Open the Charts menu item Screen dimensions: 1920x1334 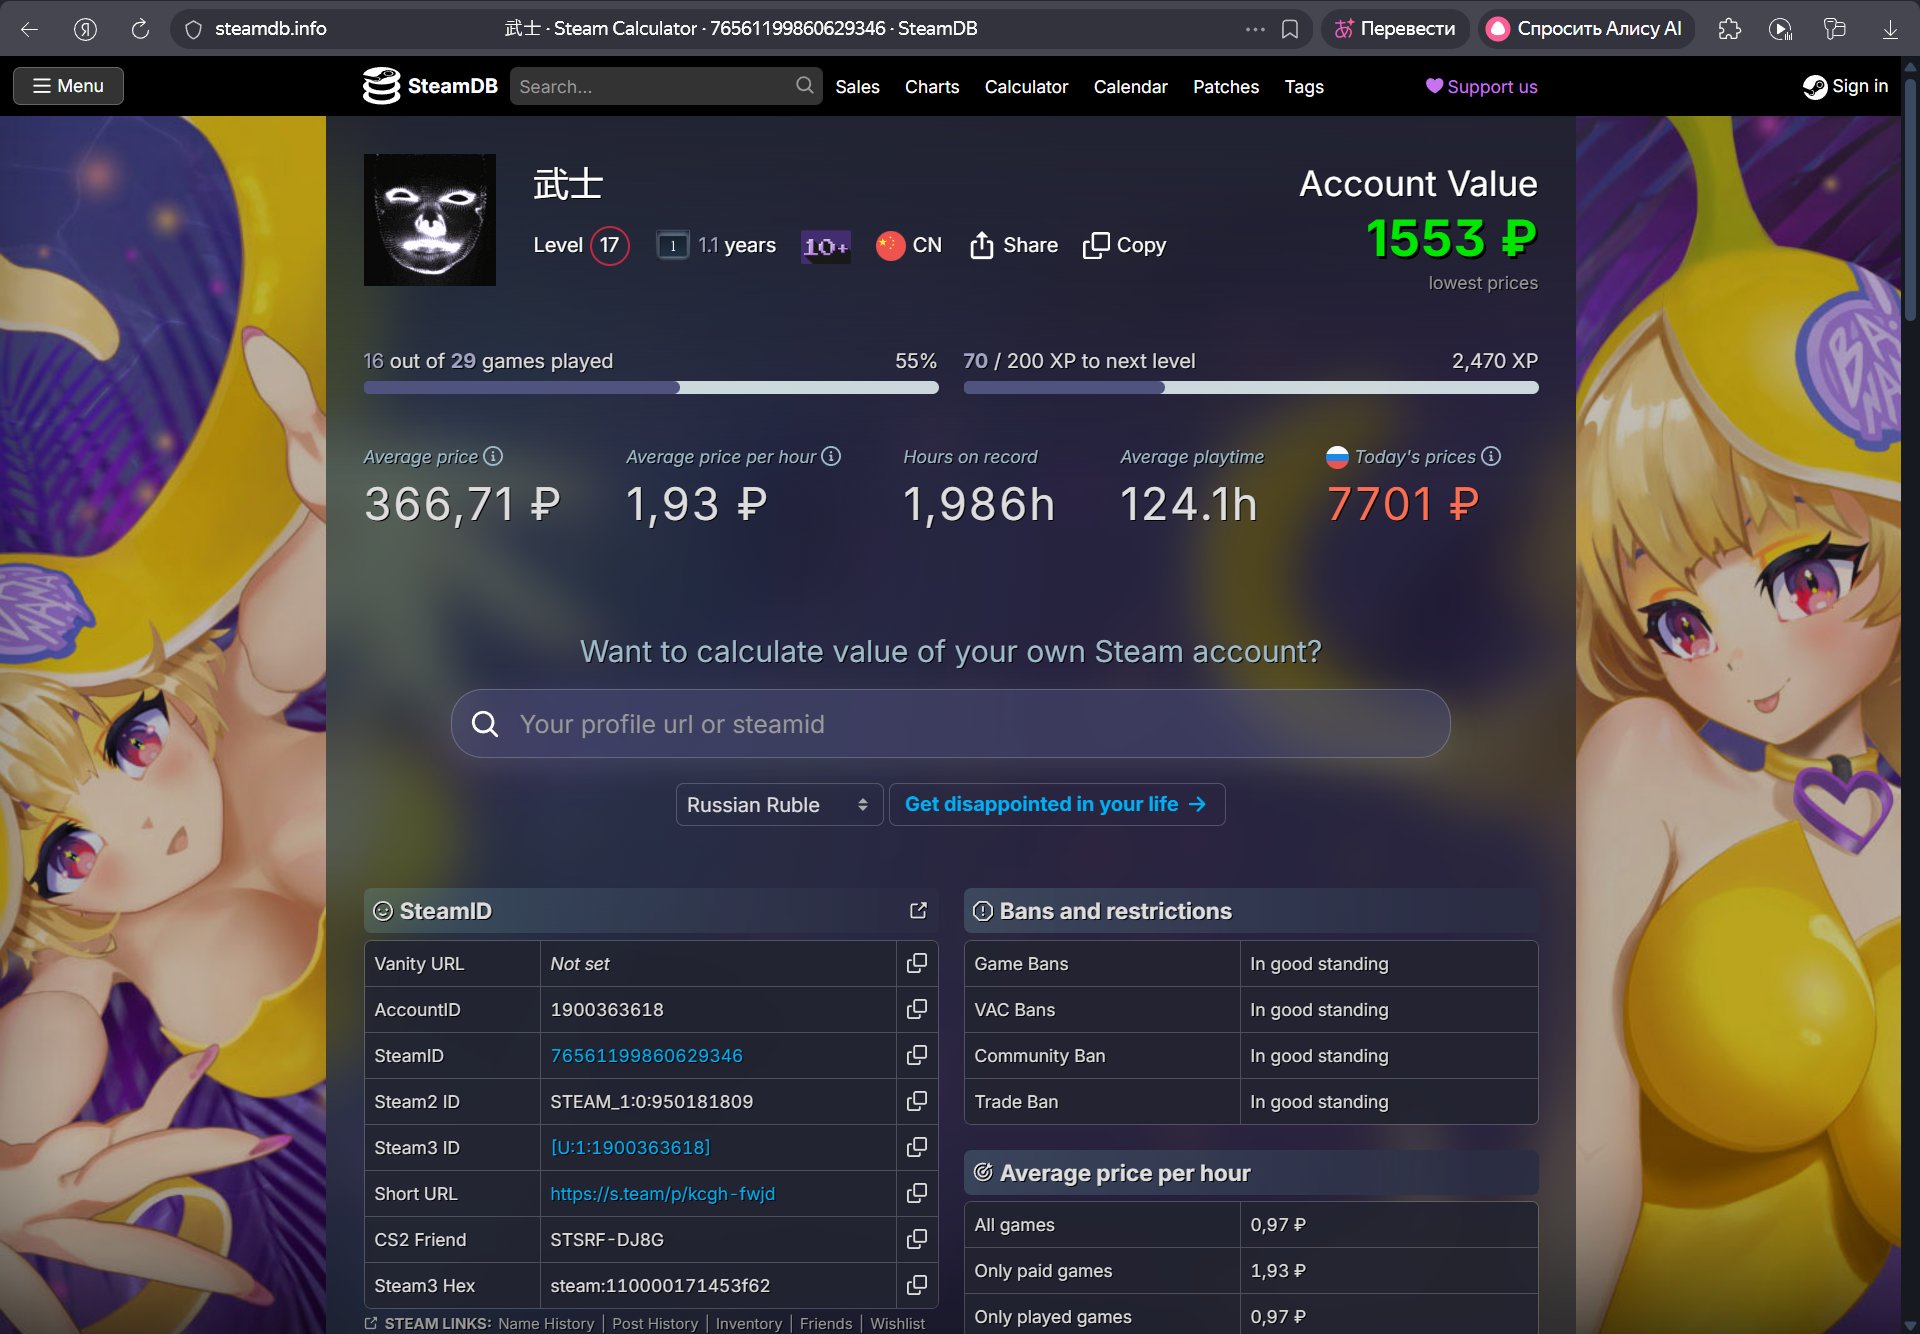932,87
